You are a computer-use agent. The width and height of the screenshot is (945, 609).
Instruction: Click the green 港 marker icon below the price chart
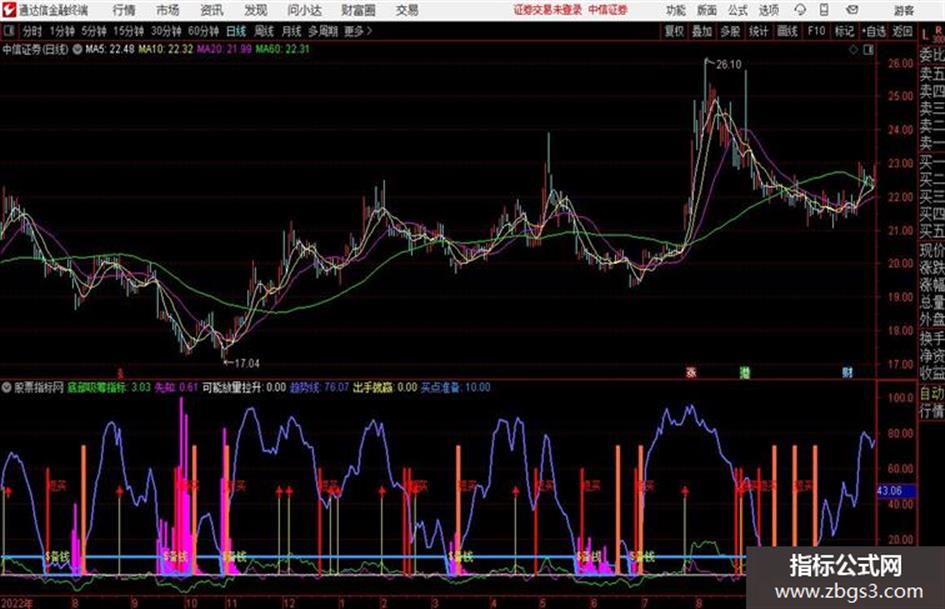744,373
